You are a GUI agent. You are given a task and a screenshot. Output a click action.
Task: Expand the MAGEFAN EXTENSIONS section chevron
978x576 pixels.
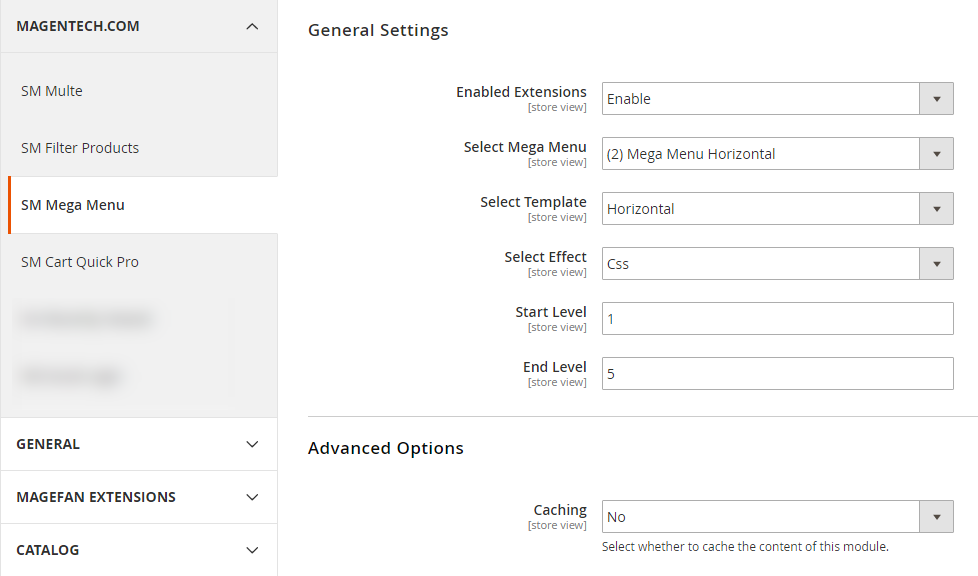(x=252, y=497)
